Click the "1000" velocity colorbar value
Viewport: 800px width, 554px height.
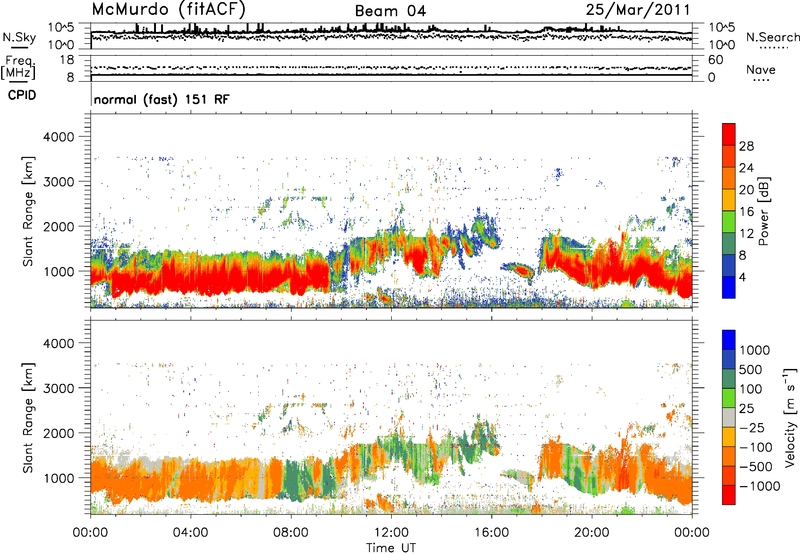tap(754, 350)
